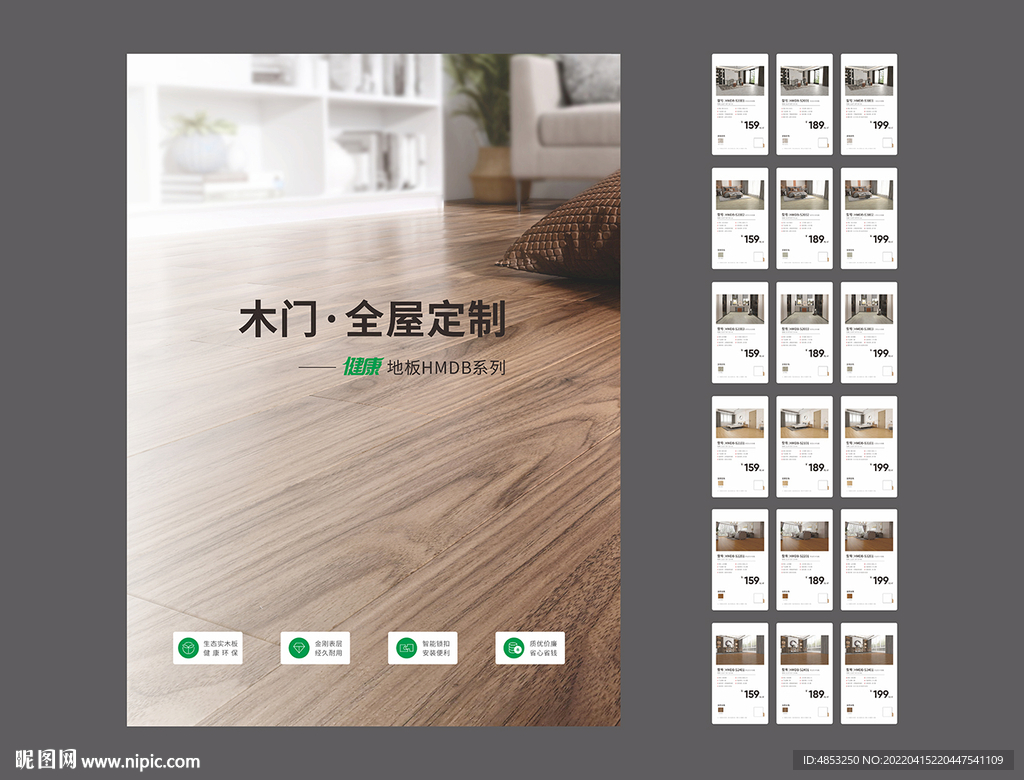Click the 智能锁扣 安装便利 badge text
Image resolution: width=1024 pixels, height=780 pixels.
tap(436, 648)
